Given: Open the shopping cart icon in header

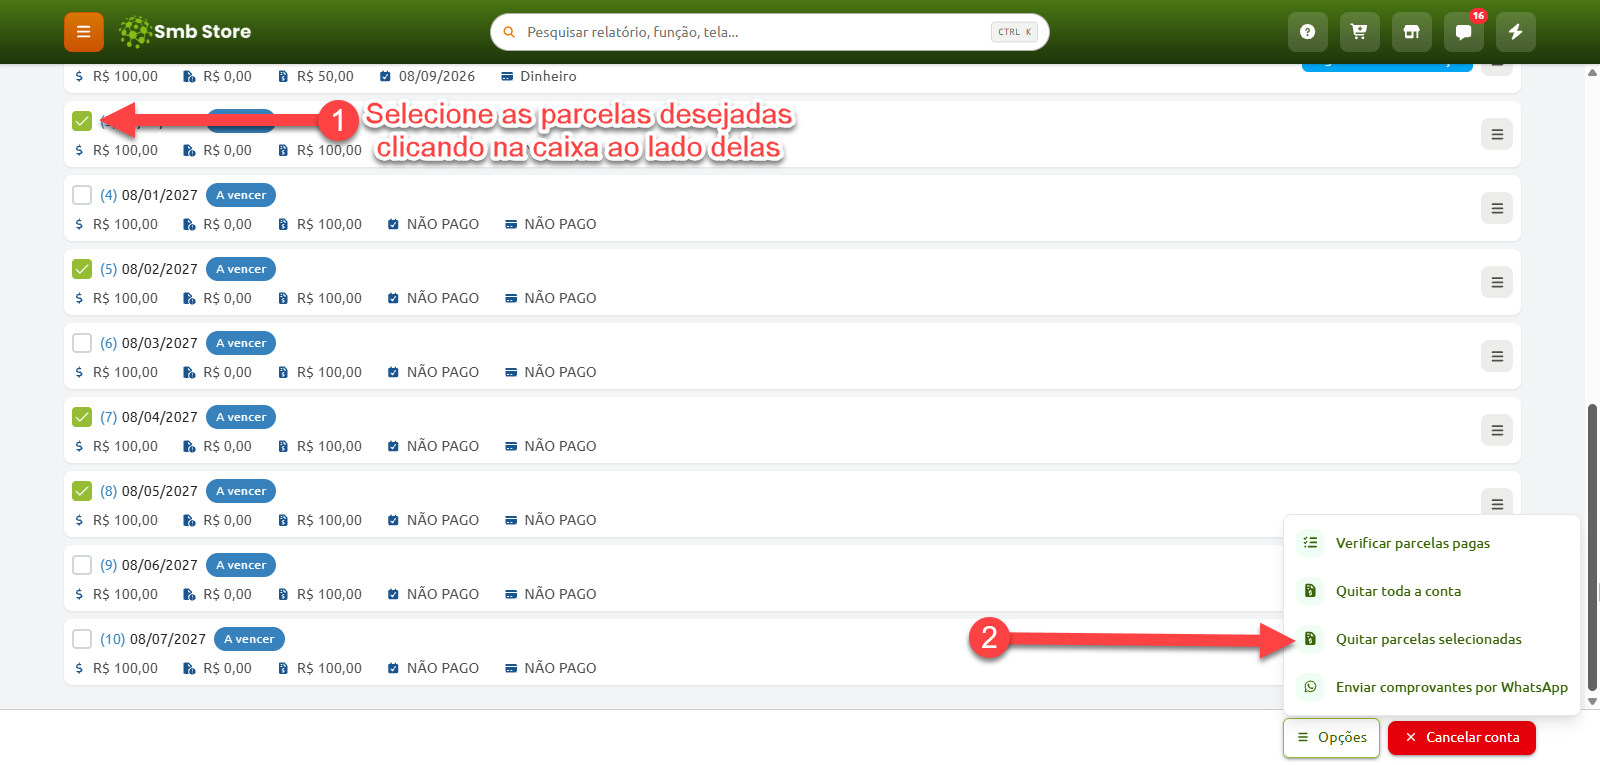Looking at the screenshot, I should [1359, 32].
